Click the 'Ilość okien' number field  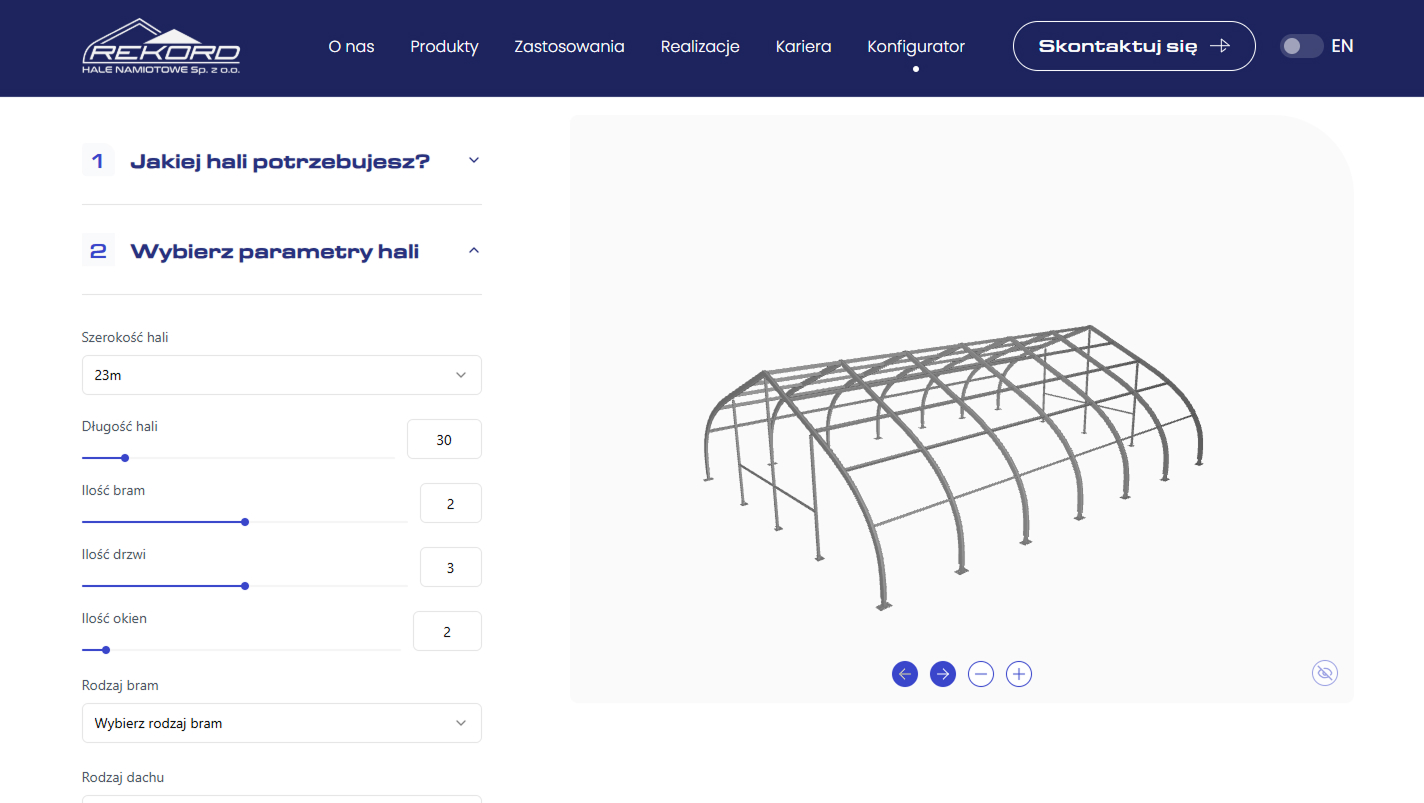(x=447, y=631)
